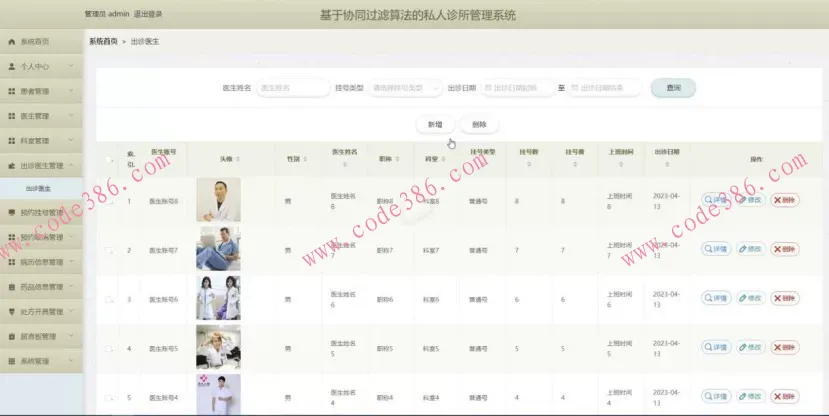Sort table by 科室 column arrows

[443, 159]
